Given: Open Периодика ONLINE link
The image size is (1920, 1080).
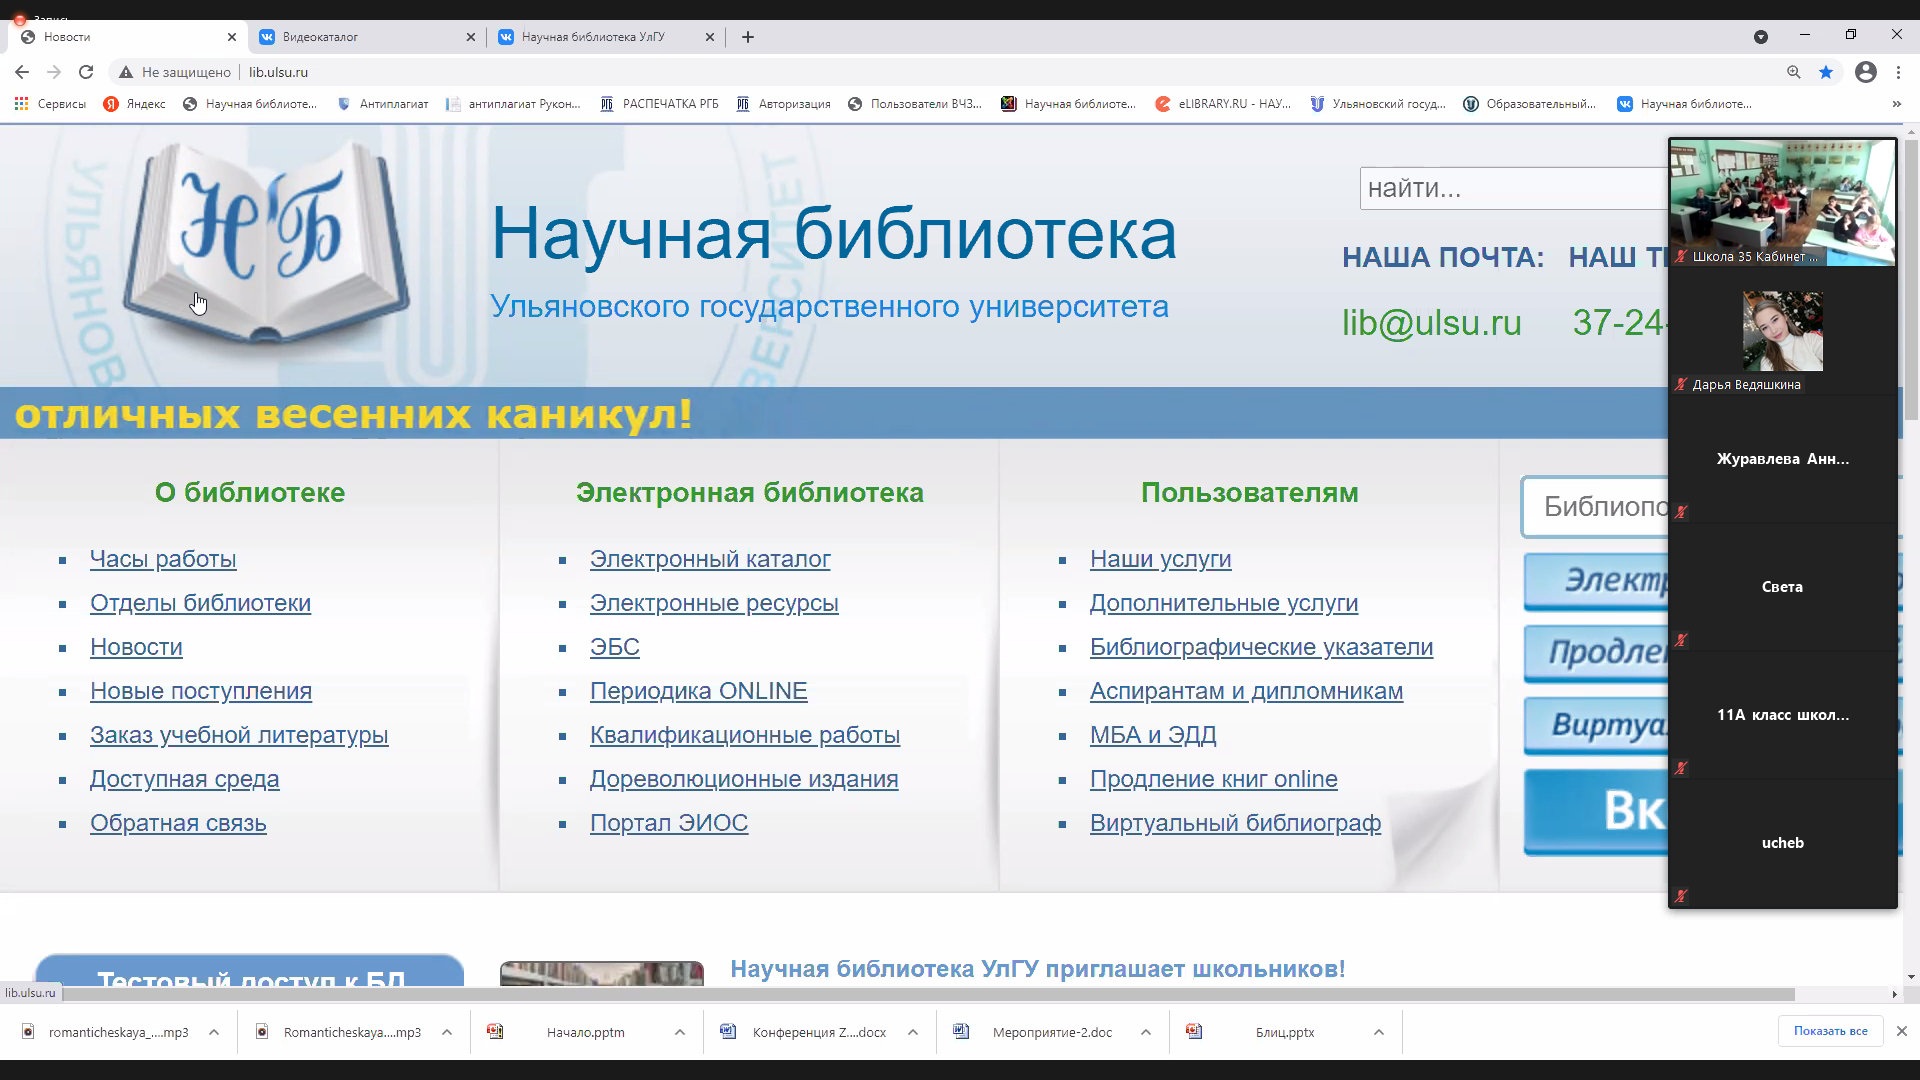Looking at the screenshot, I should coord(699,691).
